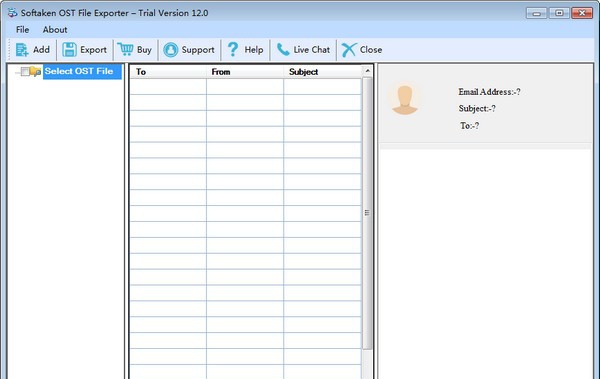Click the Subject column header
Viewport: 600px width, 379px height.
(323, 72)
